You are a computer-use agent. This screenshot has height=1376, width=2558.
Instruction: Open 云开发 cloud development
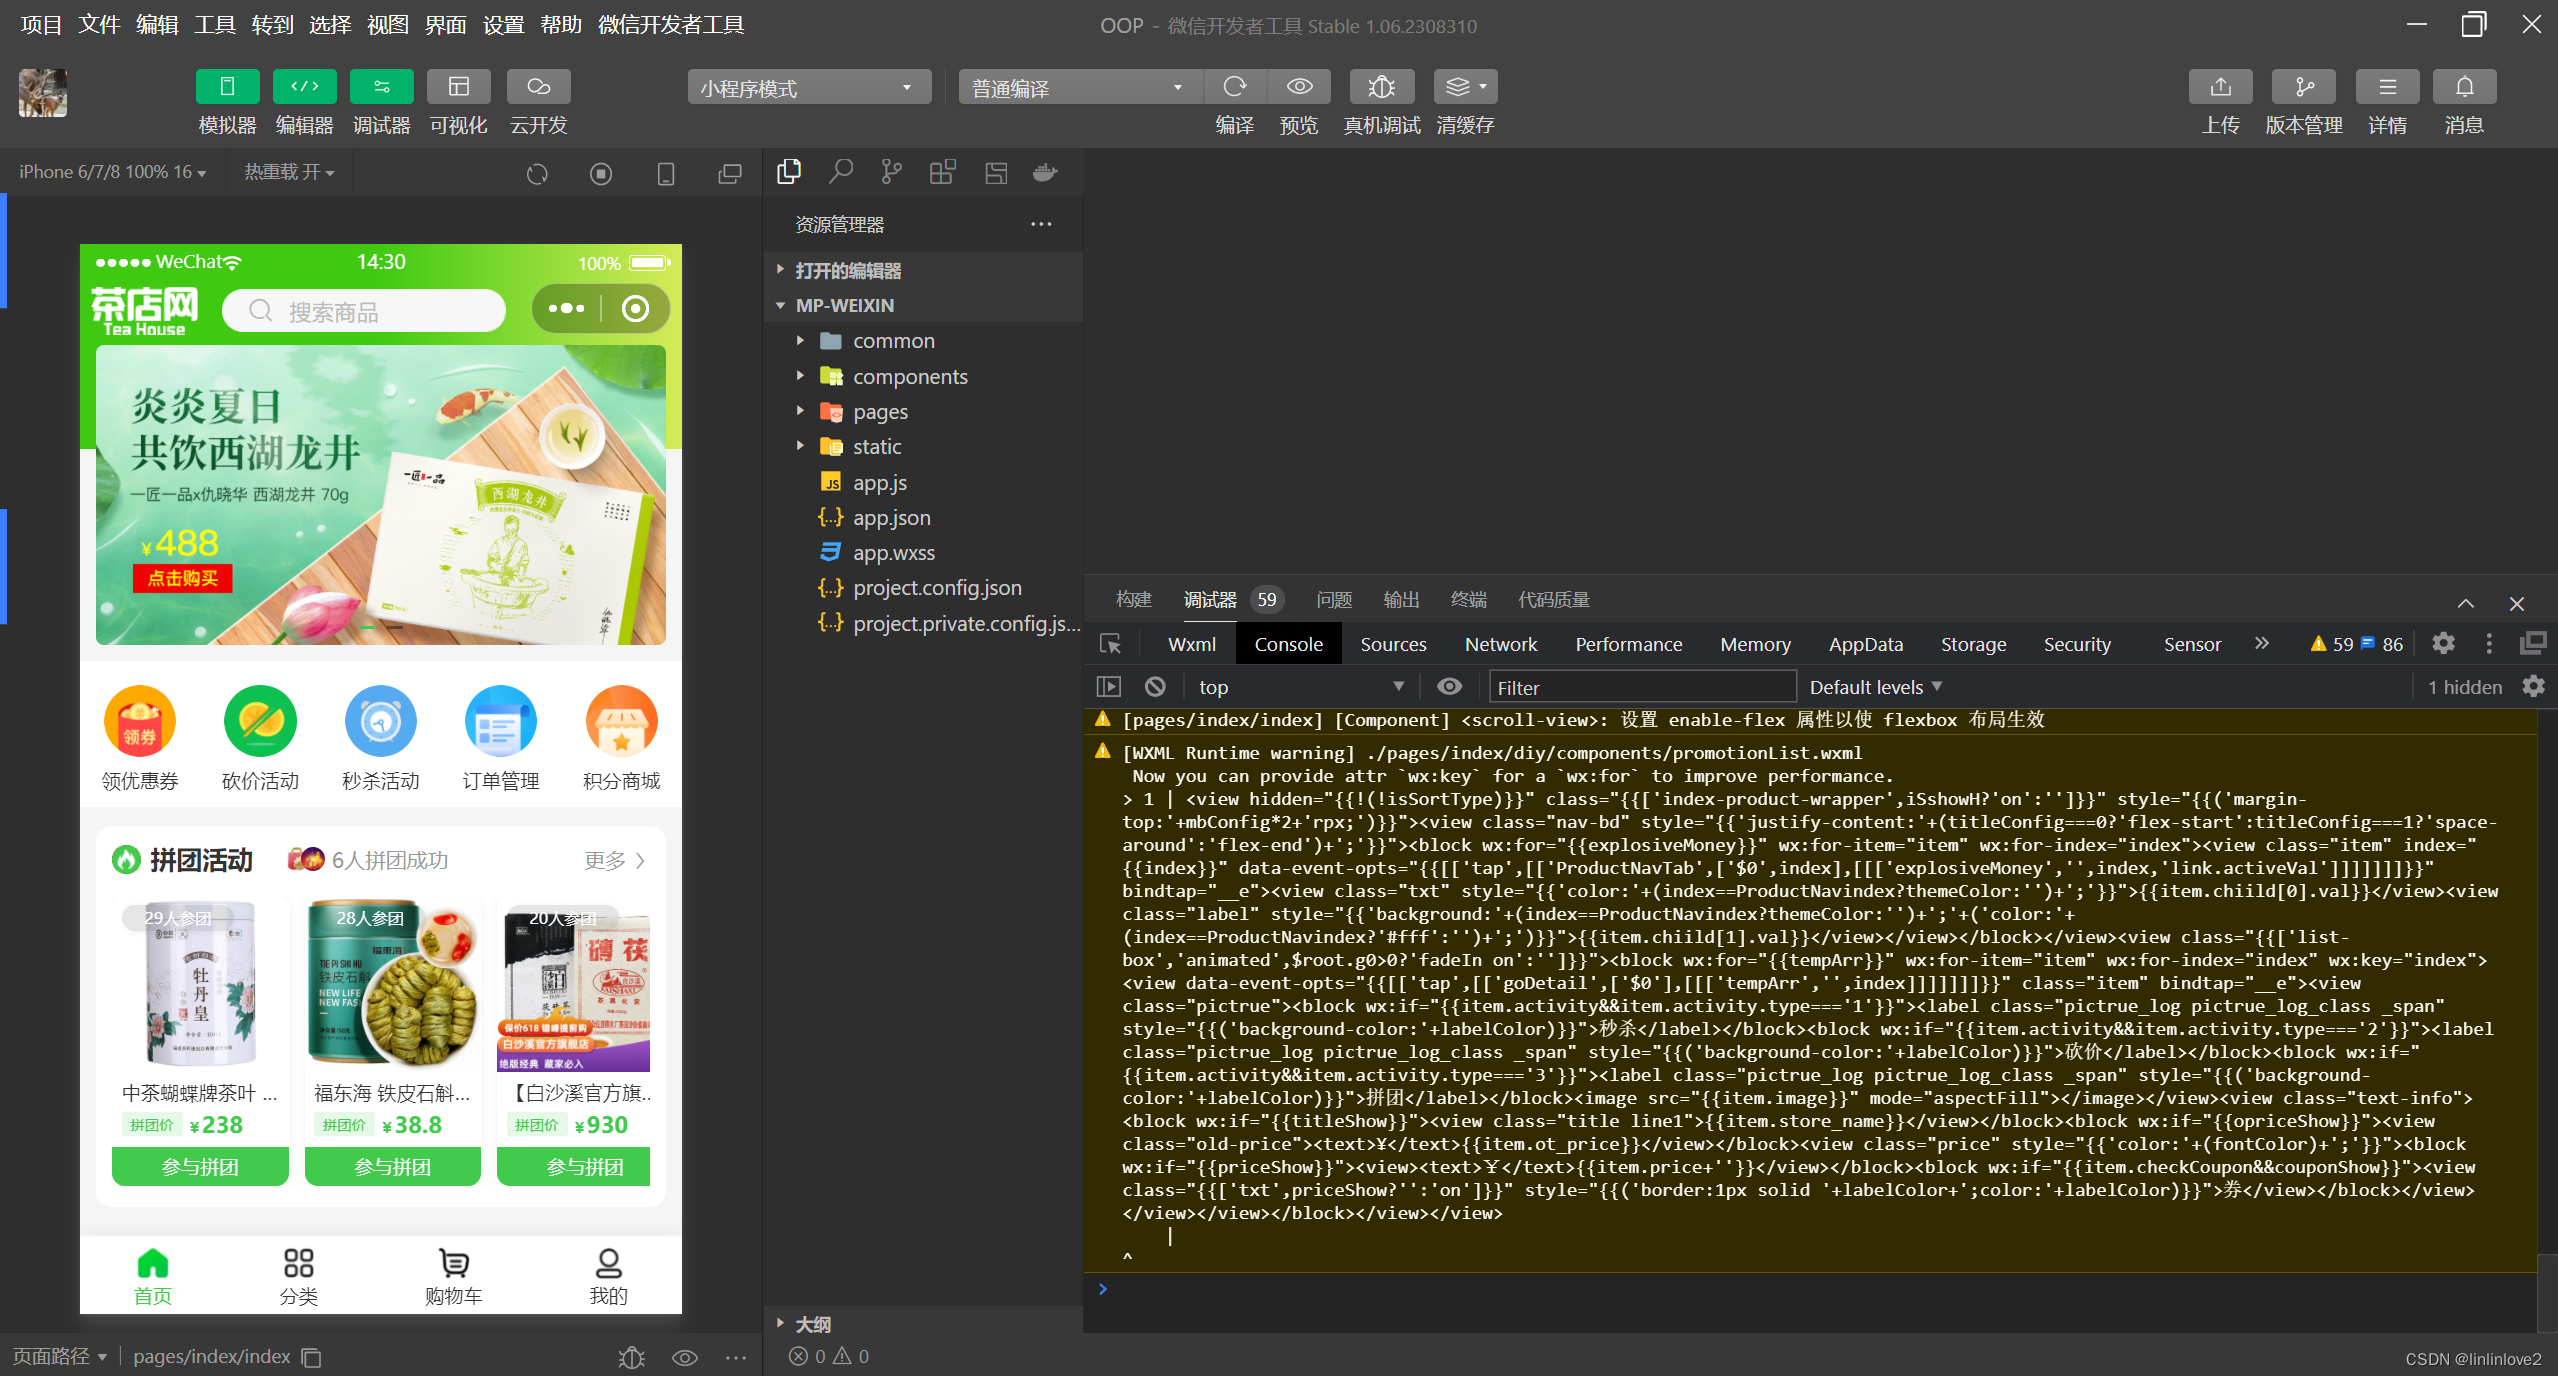coord(538,87)
